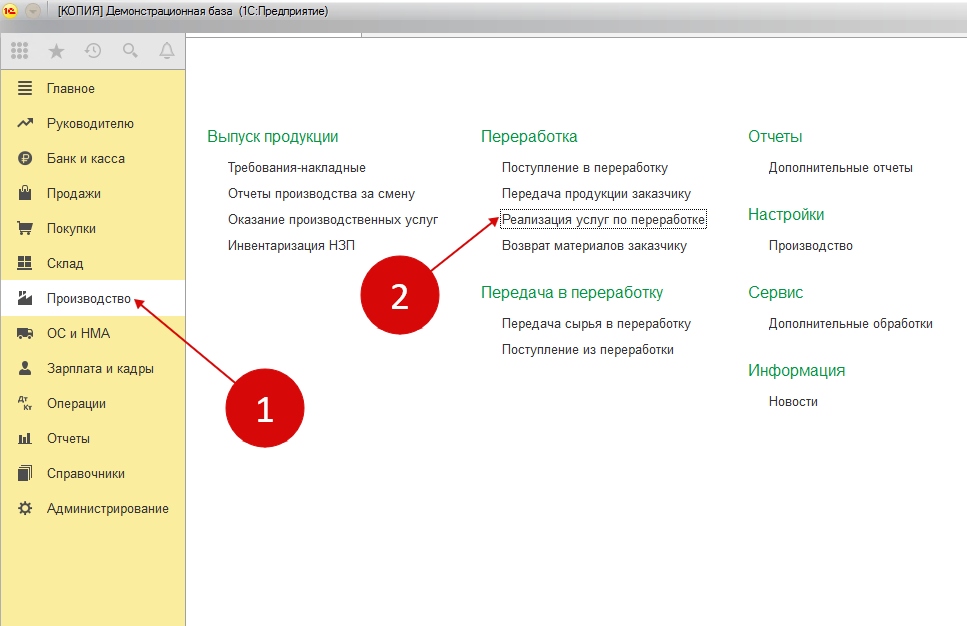967x626 pixels.
Task: Open Возврат материалов заказчику
Action: (595, 245)
